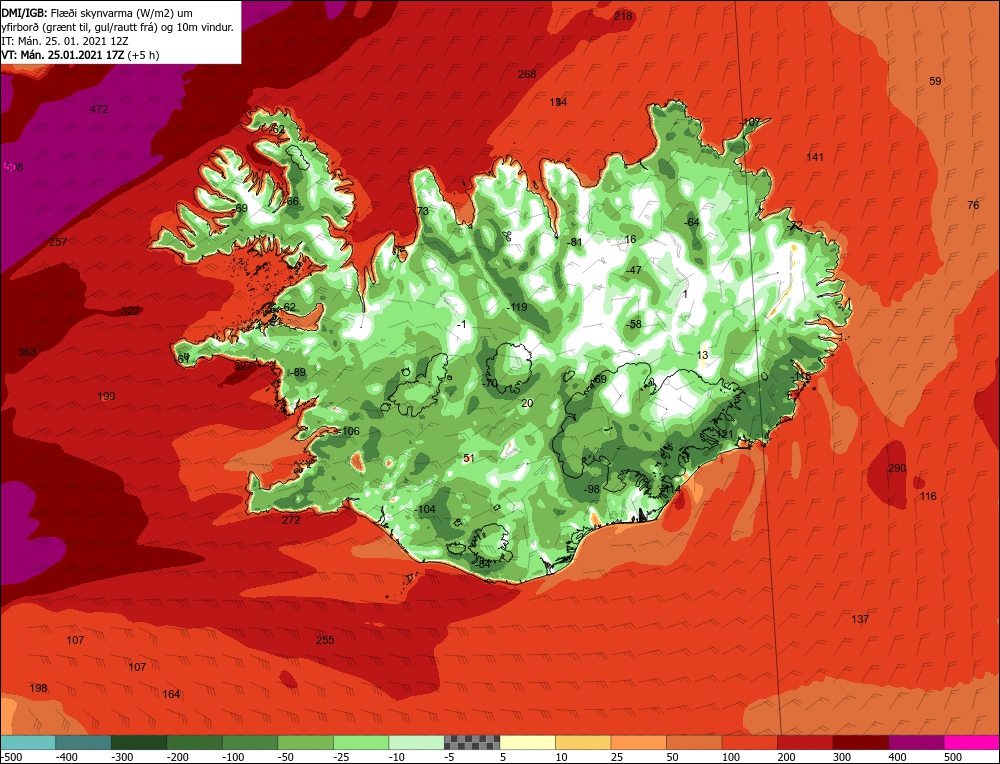Viewport: 1000px width, 764px height.
Task: Click the 76 value near right edge
Action: (973, 205)
